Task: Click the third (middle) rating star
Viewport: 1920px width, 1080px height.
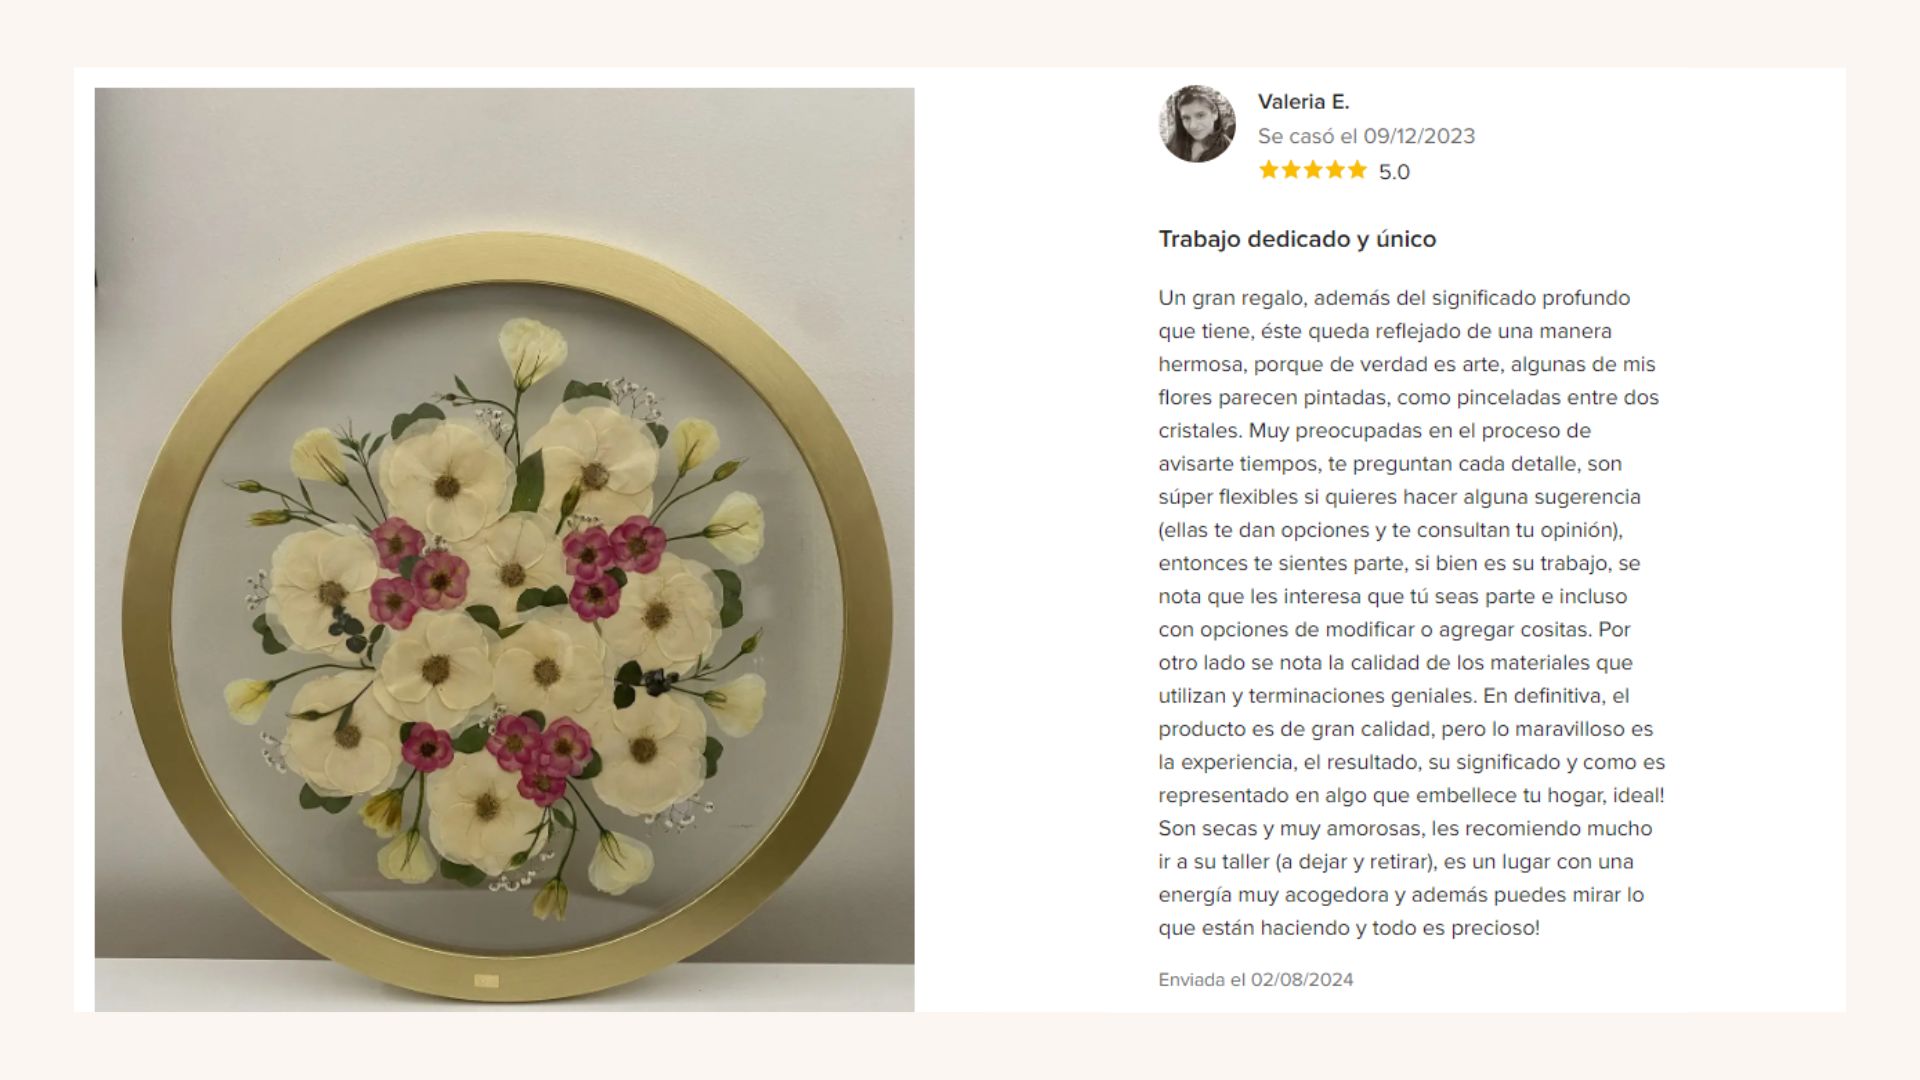Action: click(x=1313, y=170)
